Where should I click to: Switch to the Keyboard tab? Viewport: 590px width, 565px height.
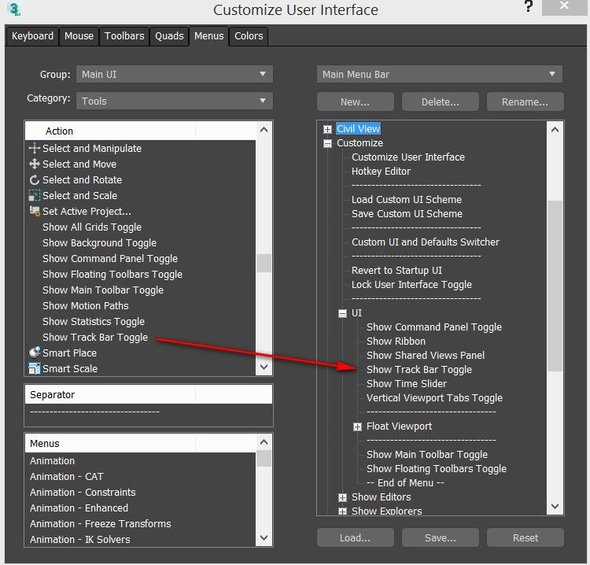coord(32,36)
